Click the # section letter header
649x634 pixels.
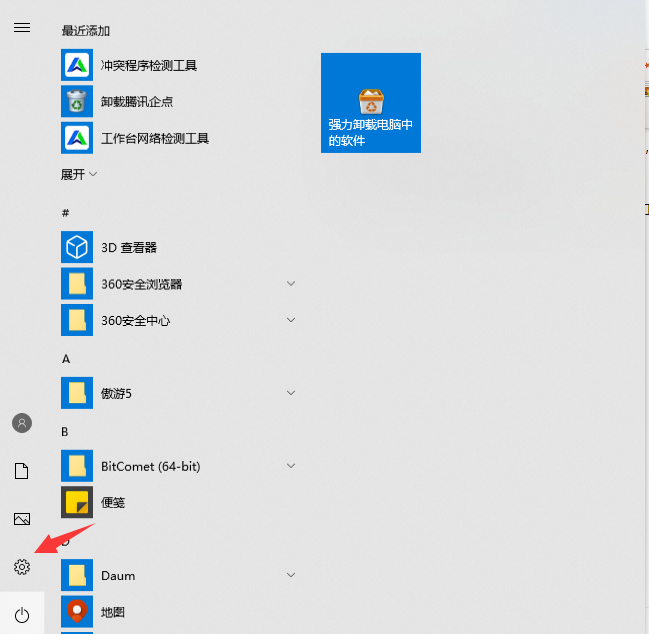[65, 213]
